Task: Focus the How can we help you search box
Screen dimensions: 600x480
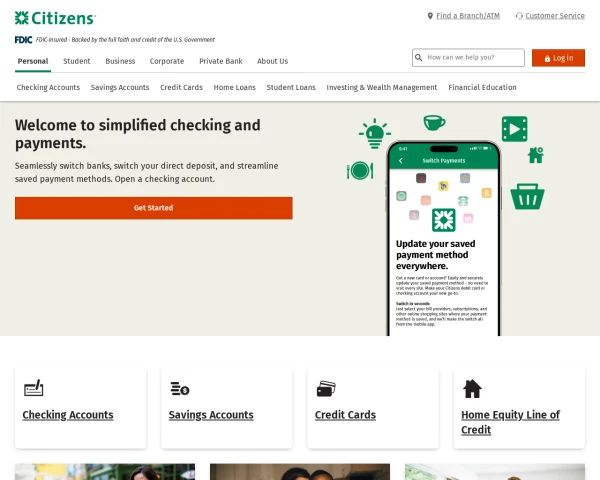Action: pos(468,57)
